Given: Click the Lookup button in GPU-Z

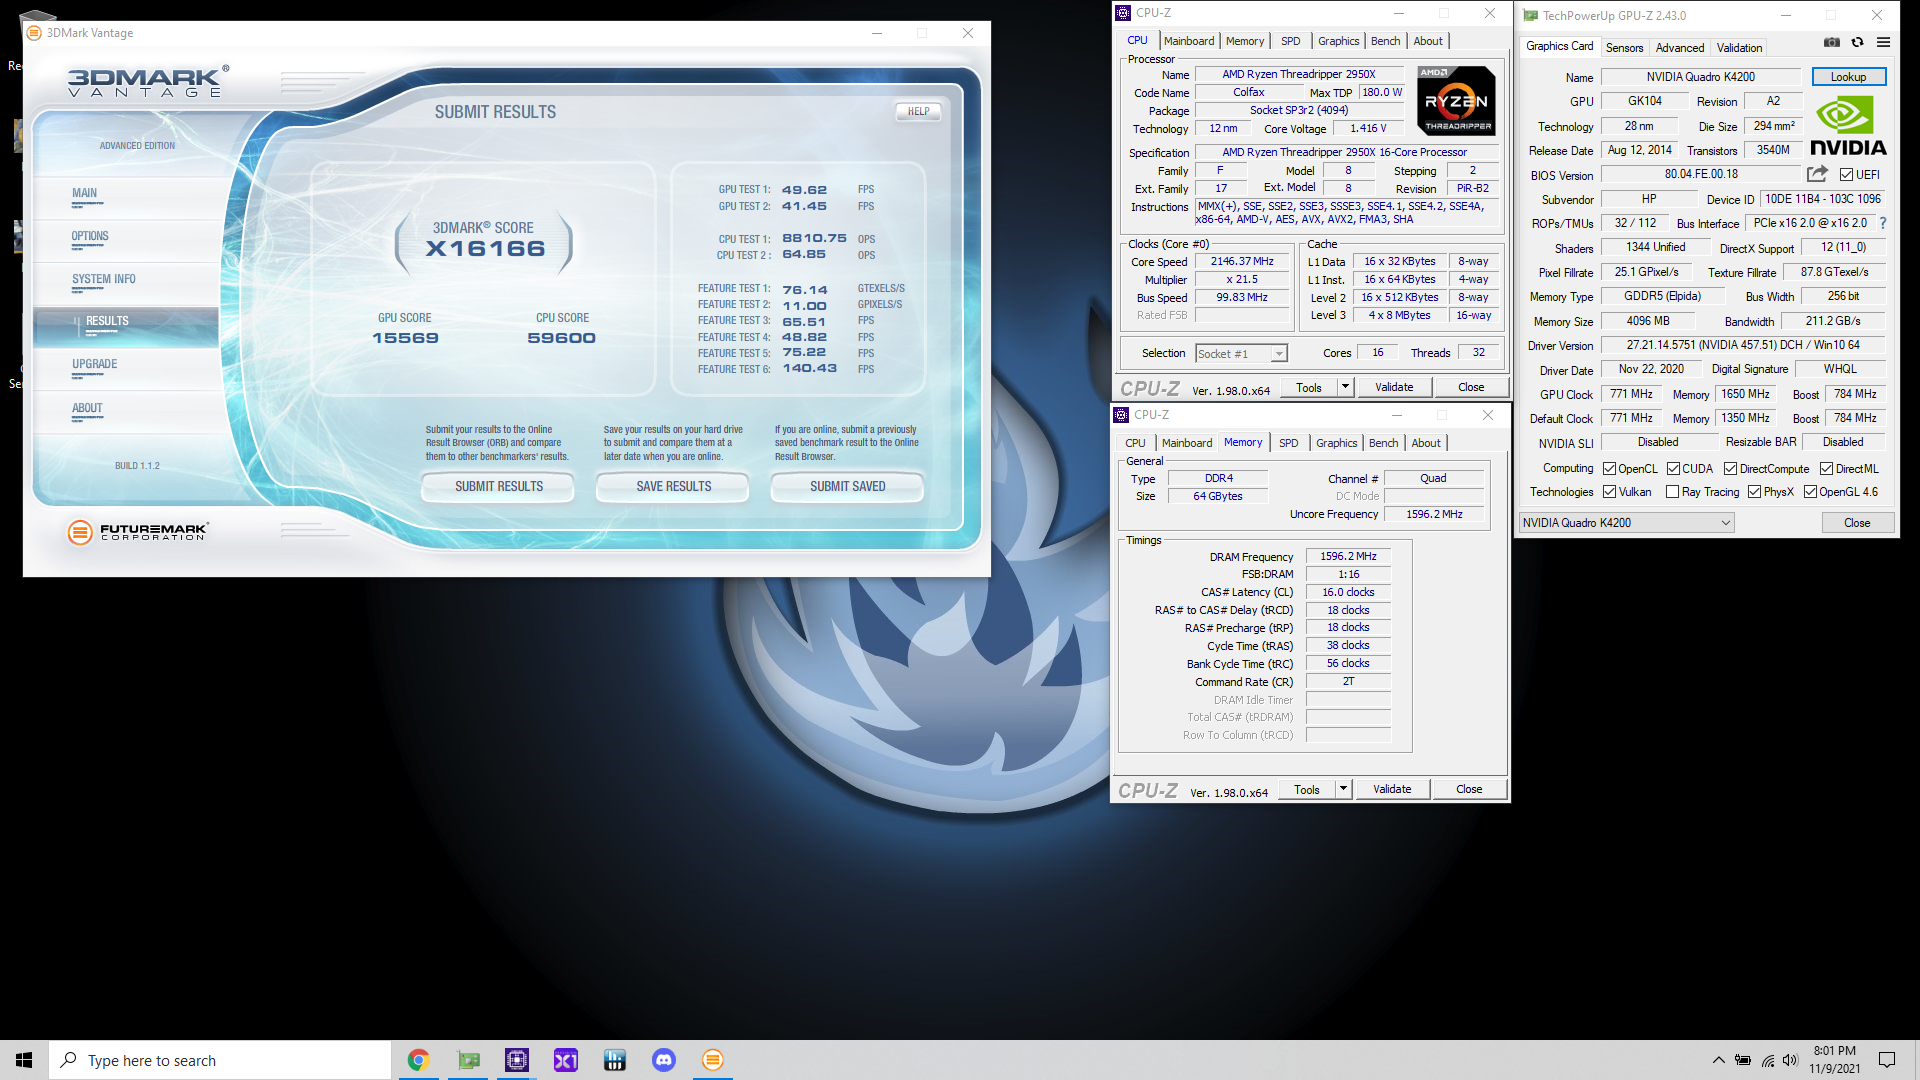Looking at the screenshot, I should tap(1848, 77).
